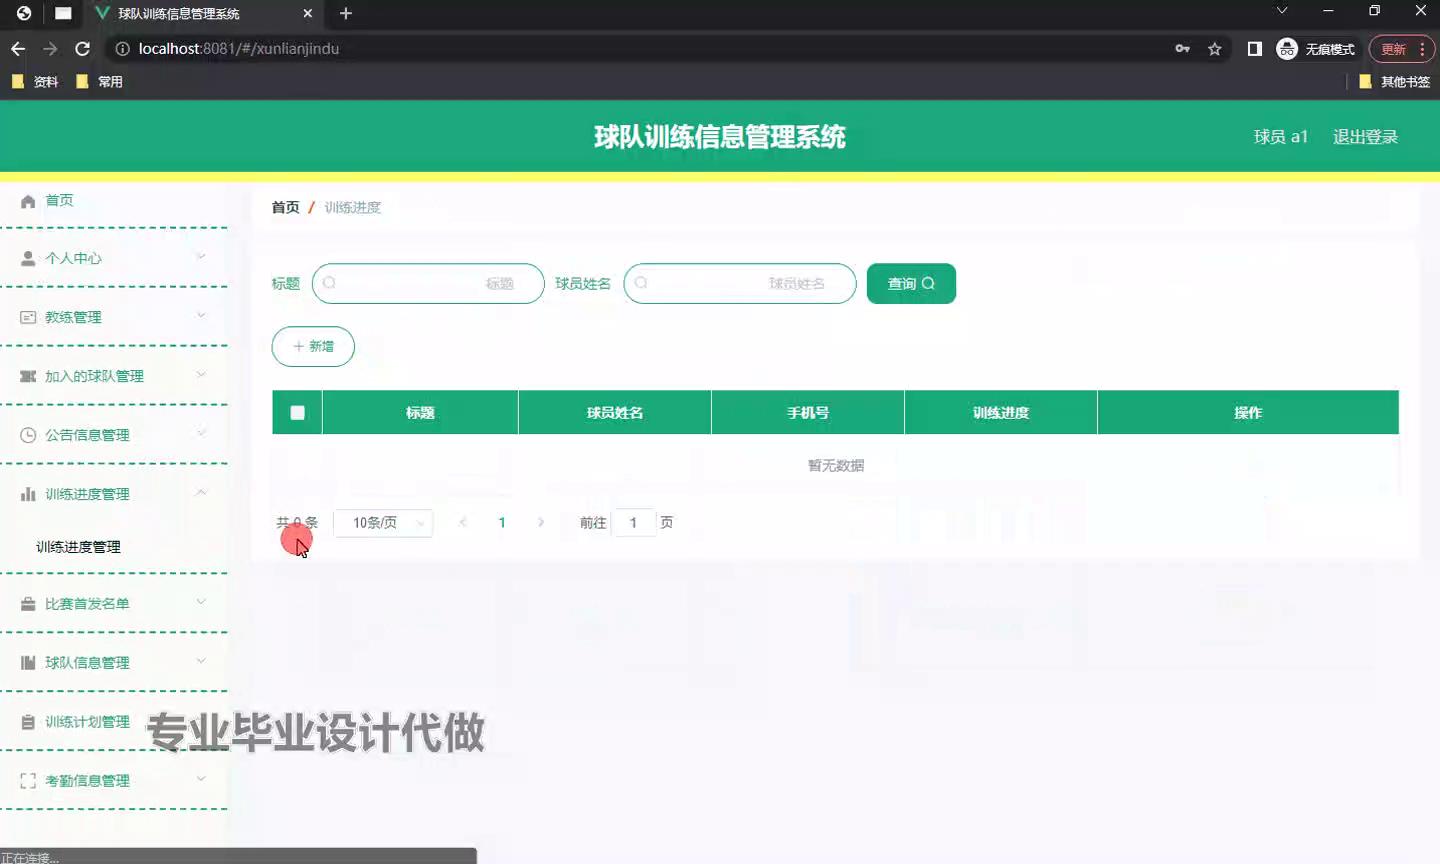Reload the page with the refresh icon
This screenshot has height=864, width=1440.
tap(83, 49)
